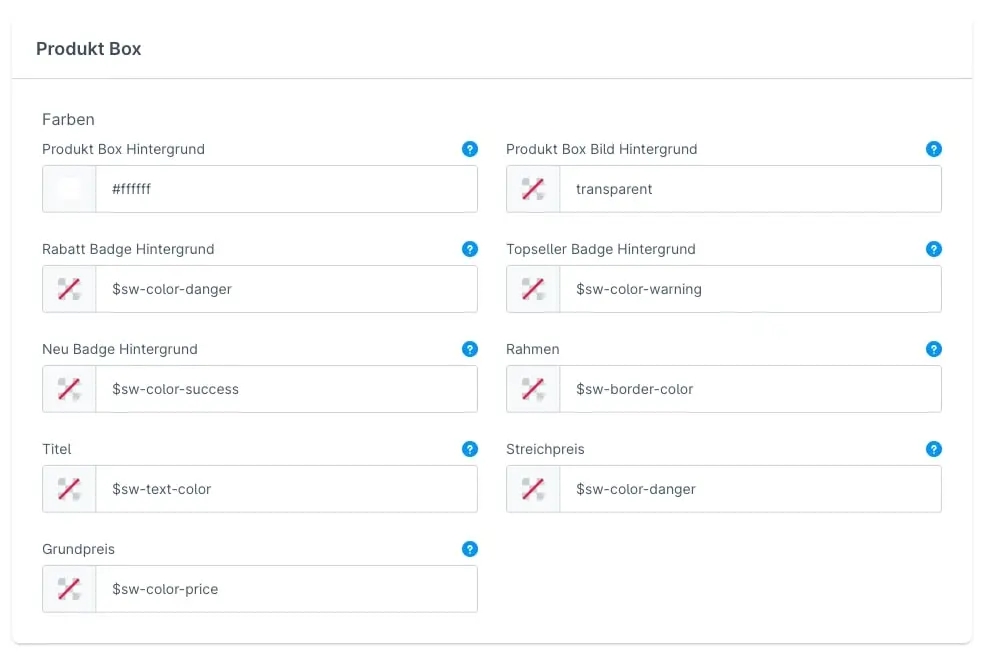Click help icon next to Grundpreis
The width and height of the screenshot is (985, 655).
470,549
